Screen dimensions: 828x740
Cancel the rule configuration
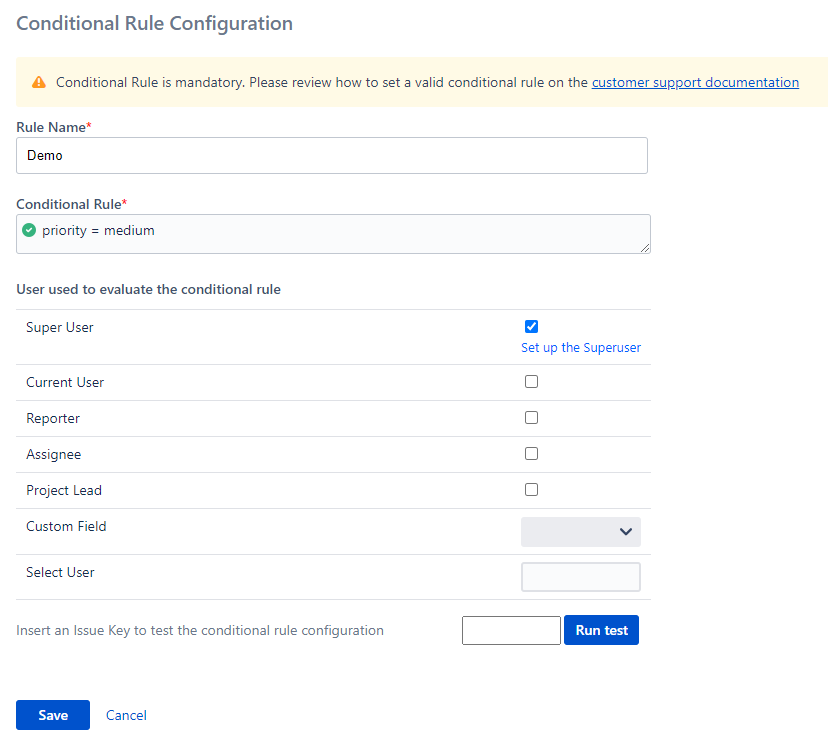126,715
